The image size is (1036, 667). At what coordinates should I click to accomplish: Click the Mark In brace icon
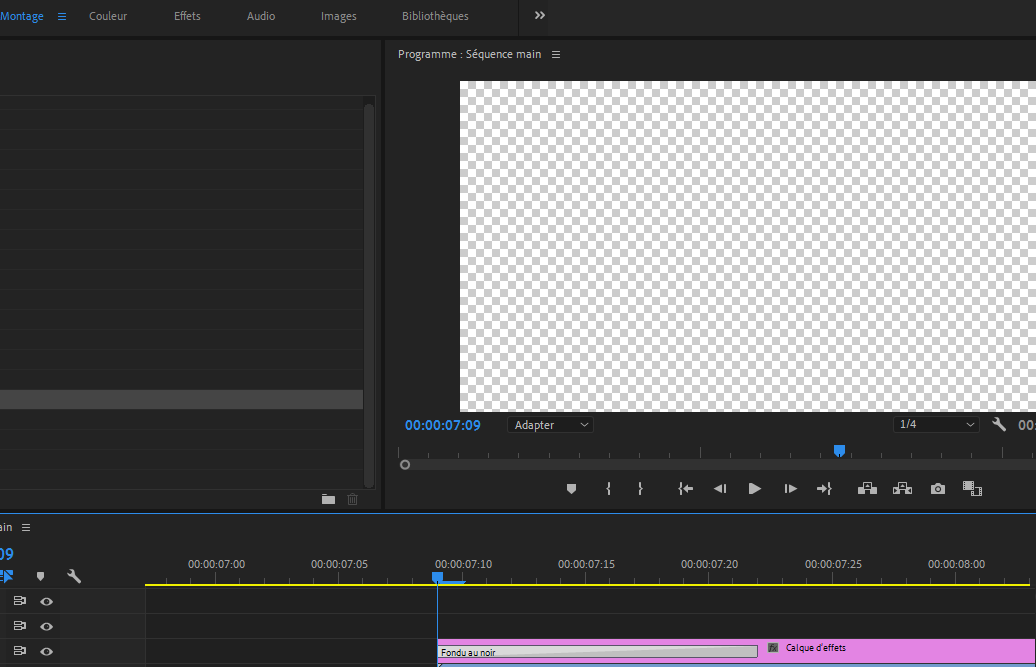[x=608, y=489]
